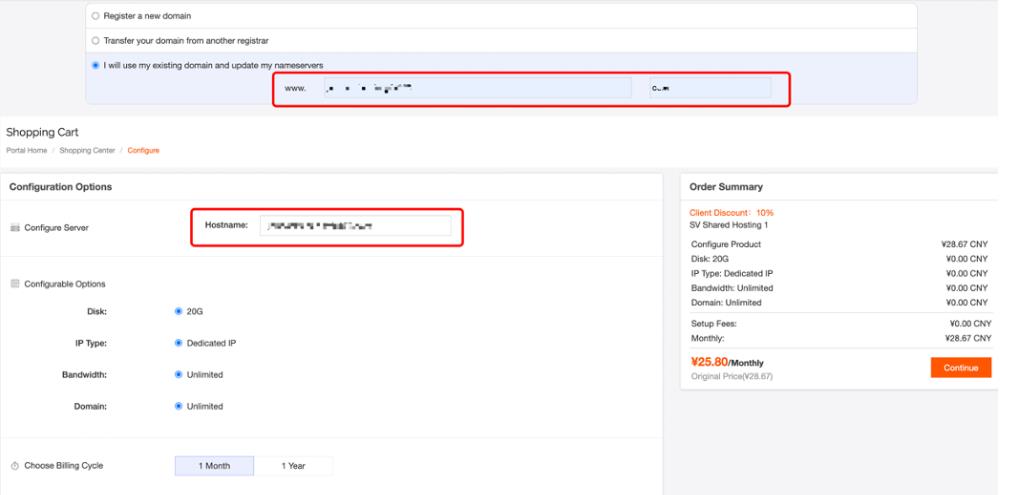Switch billing cycle to 1 Year
Viewport: 1010px width, 495px height.
[x=293, y=466]
